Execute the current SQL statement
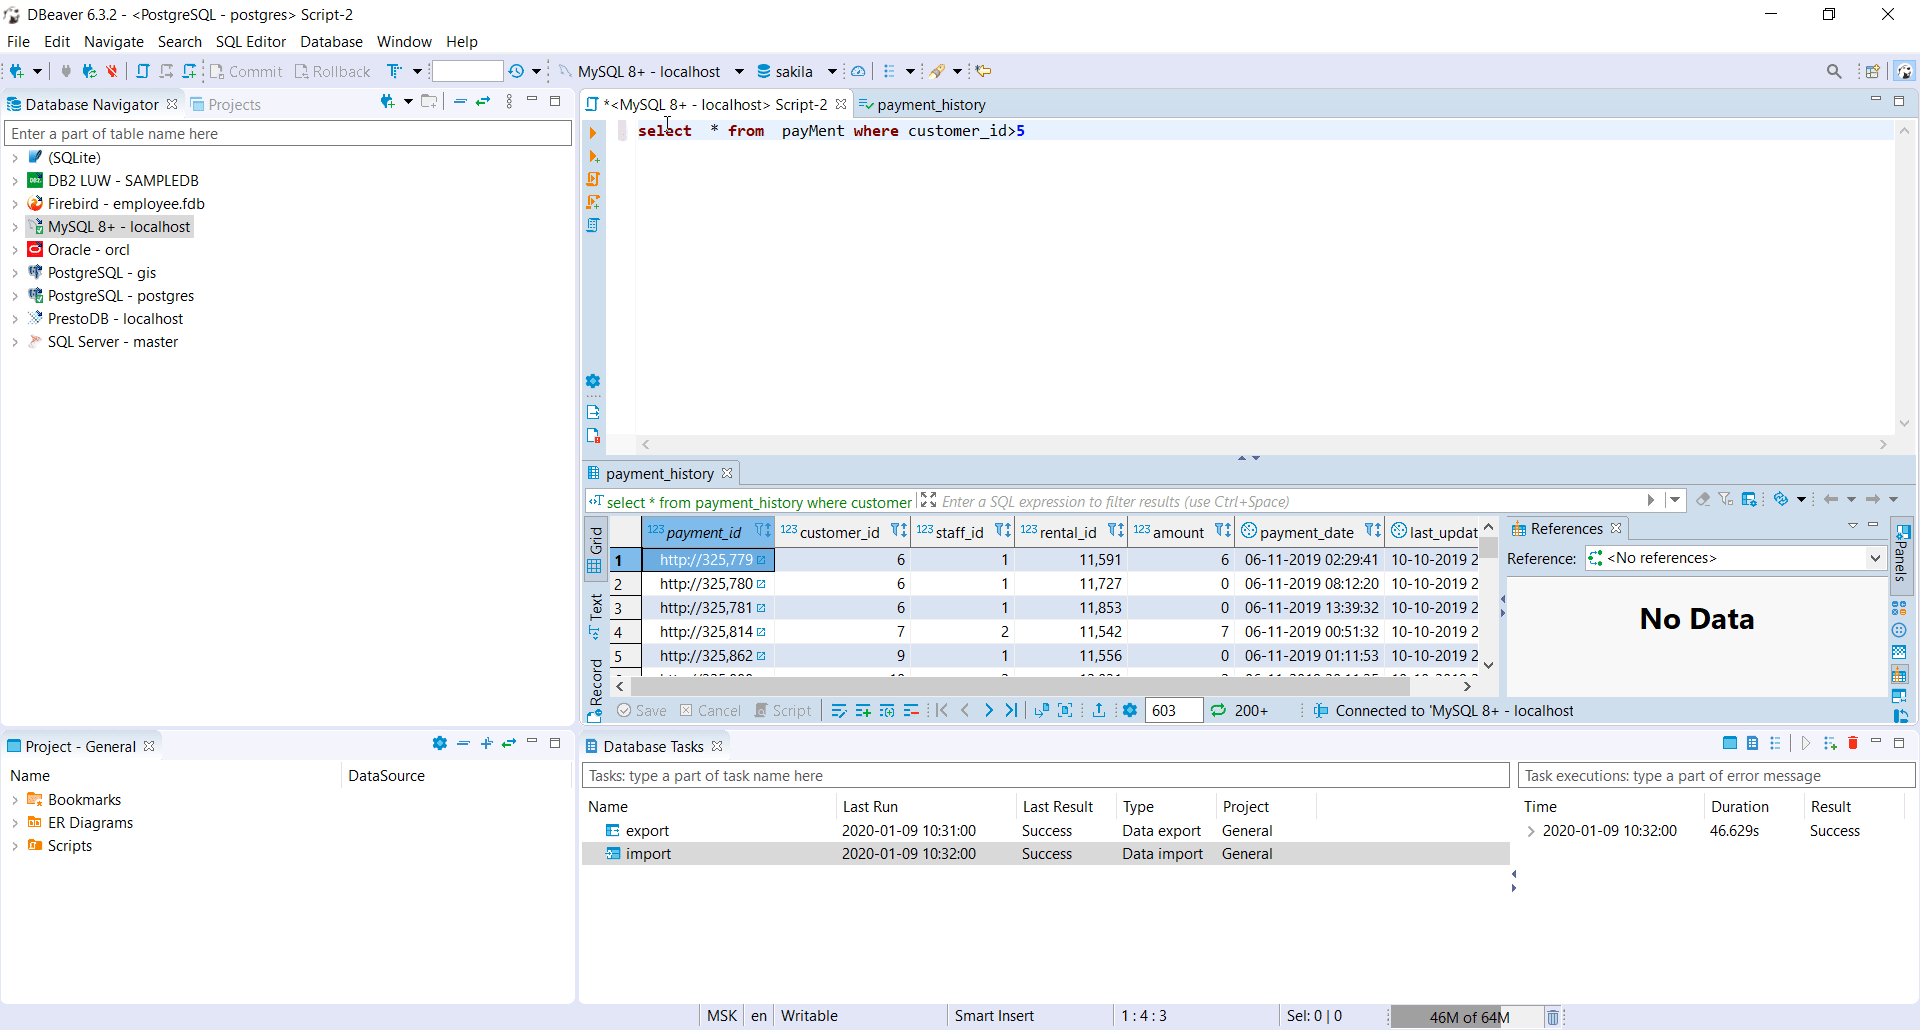This screenshot has width=1920, height=1030. (x=593, y=133)
